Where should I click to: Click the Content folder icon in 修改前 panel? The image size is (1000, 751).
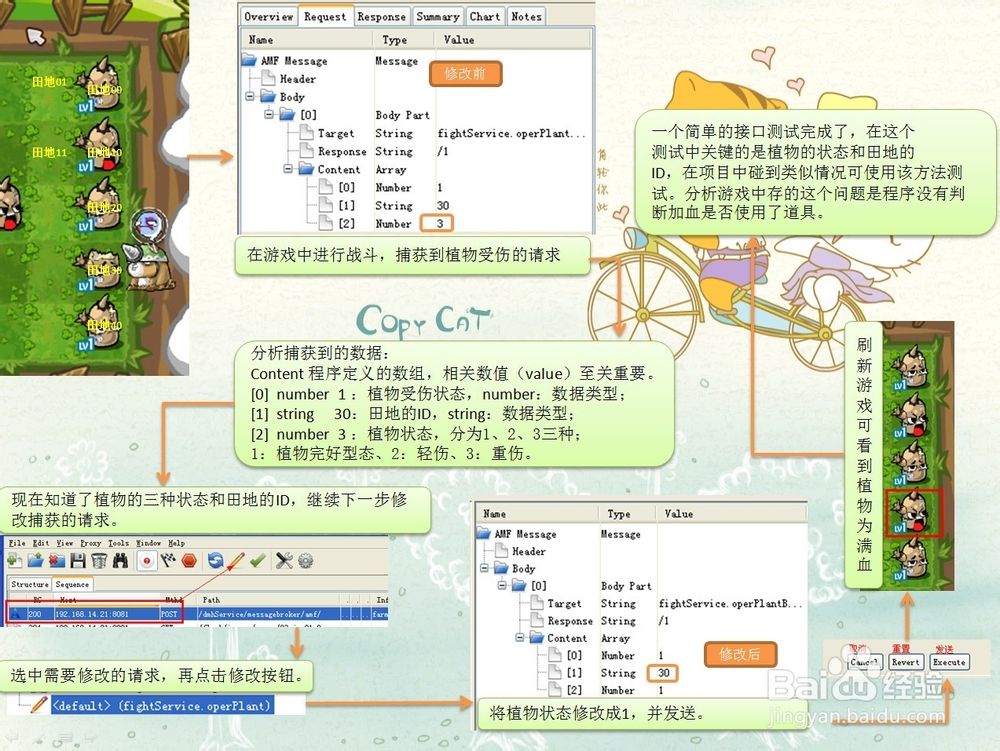point(306,169)
